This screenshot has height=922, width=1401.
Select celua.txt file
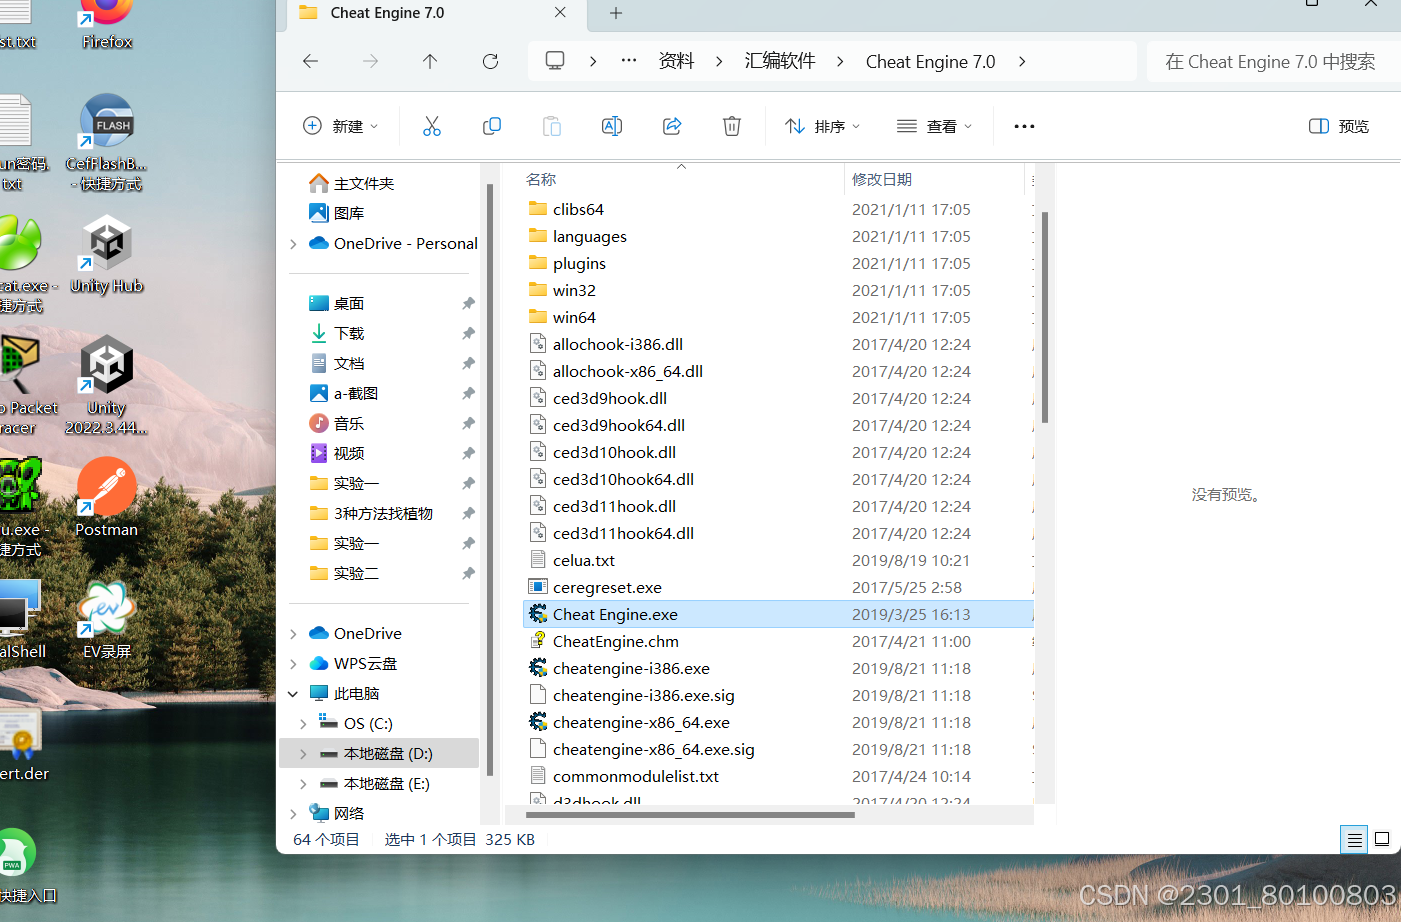(x=583, y=560)
